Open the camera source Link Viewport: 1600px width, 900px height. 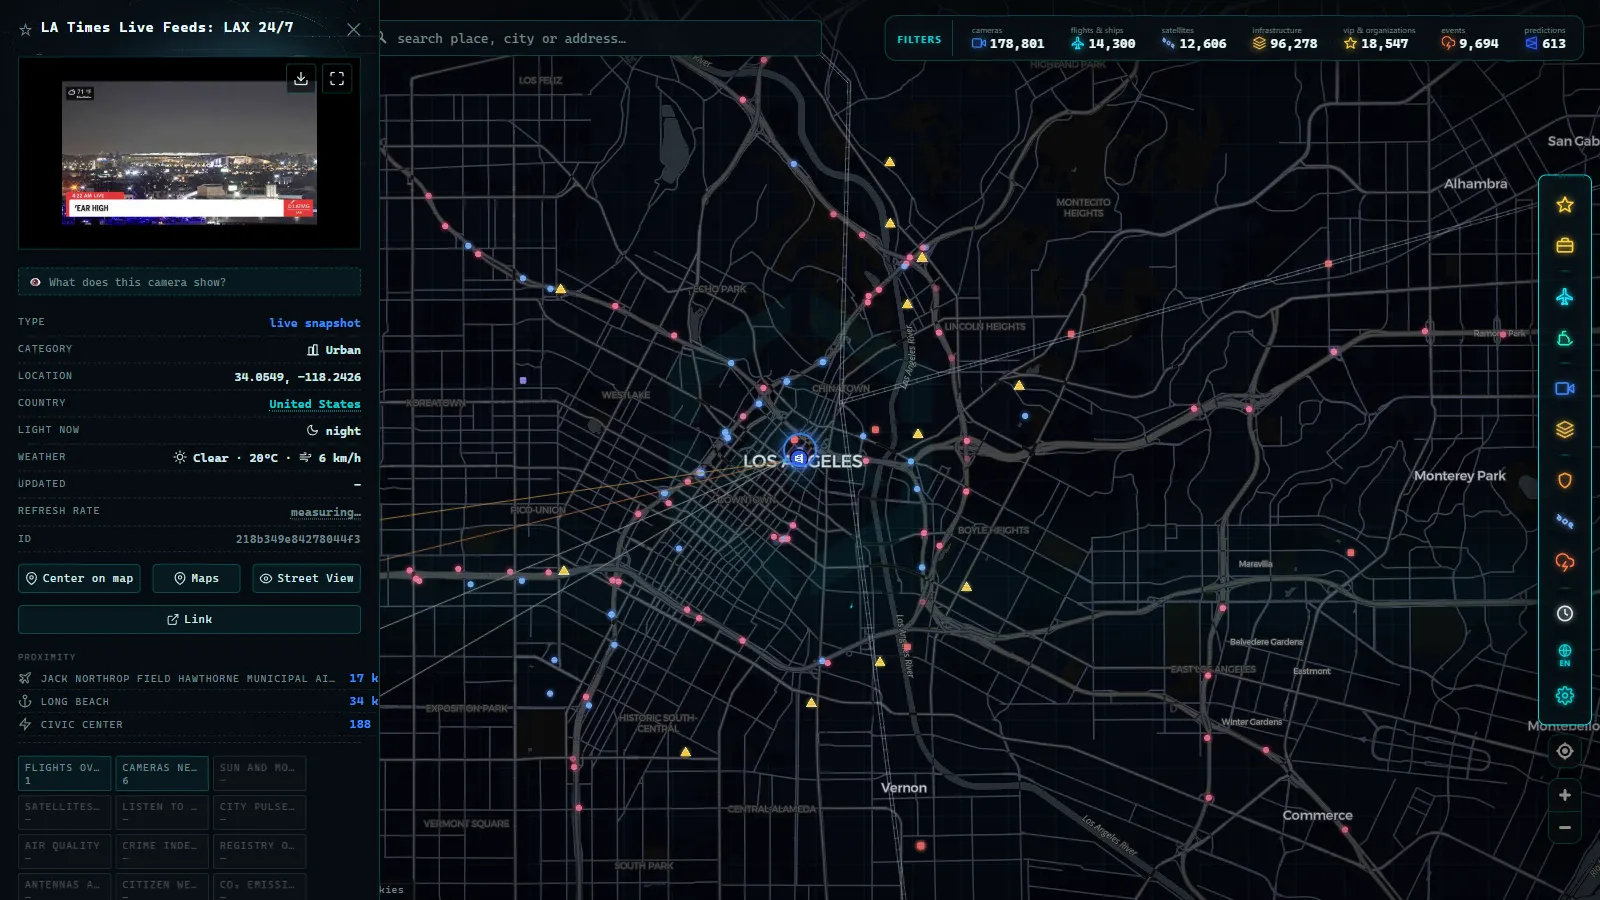pos(189,620)
